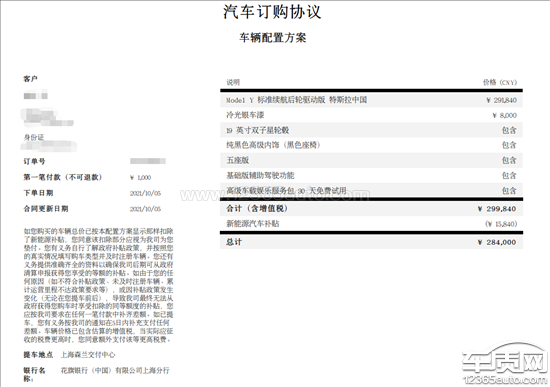Click 高级车载娱乐服务包 30 天免费试用 item

[x=287, y=191]
